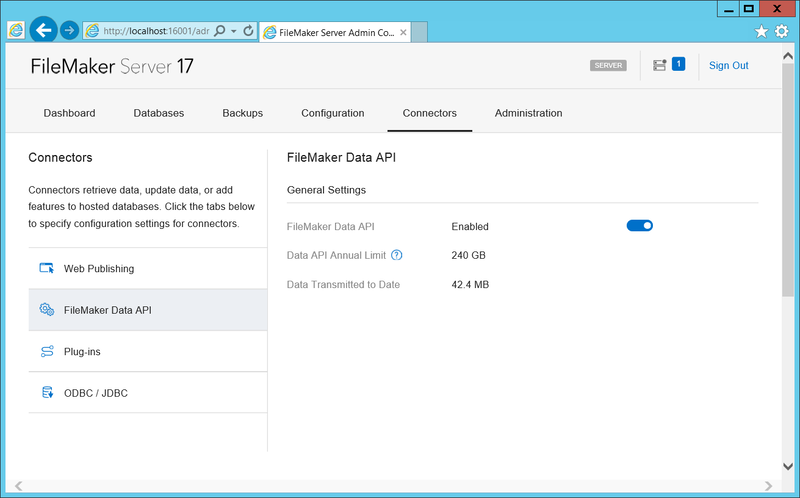The image size is (800, 498).
Task: Click the ODBC / JDBC database icon
Action: click(x=46, y=393)
